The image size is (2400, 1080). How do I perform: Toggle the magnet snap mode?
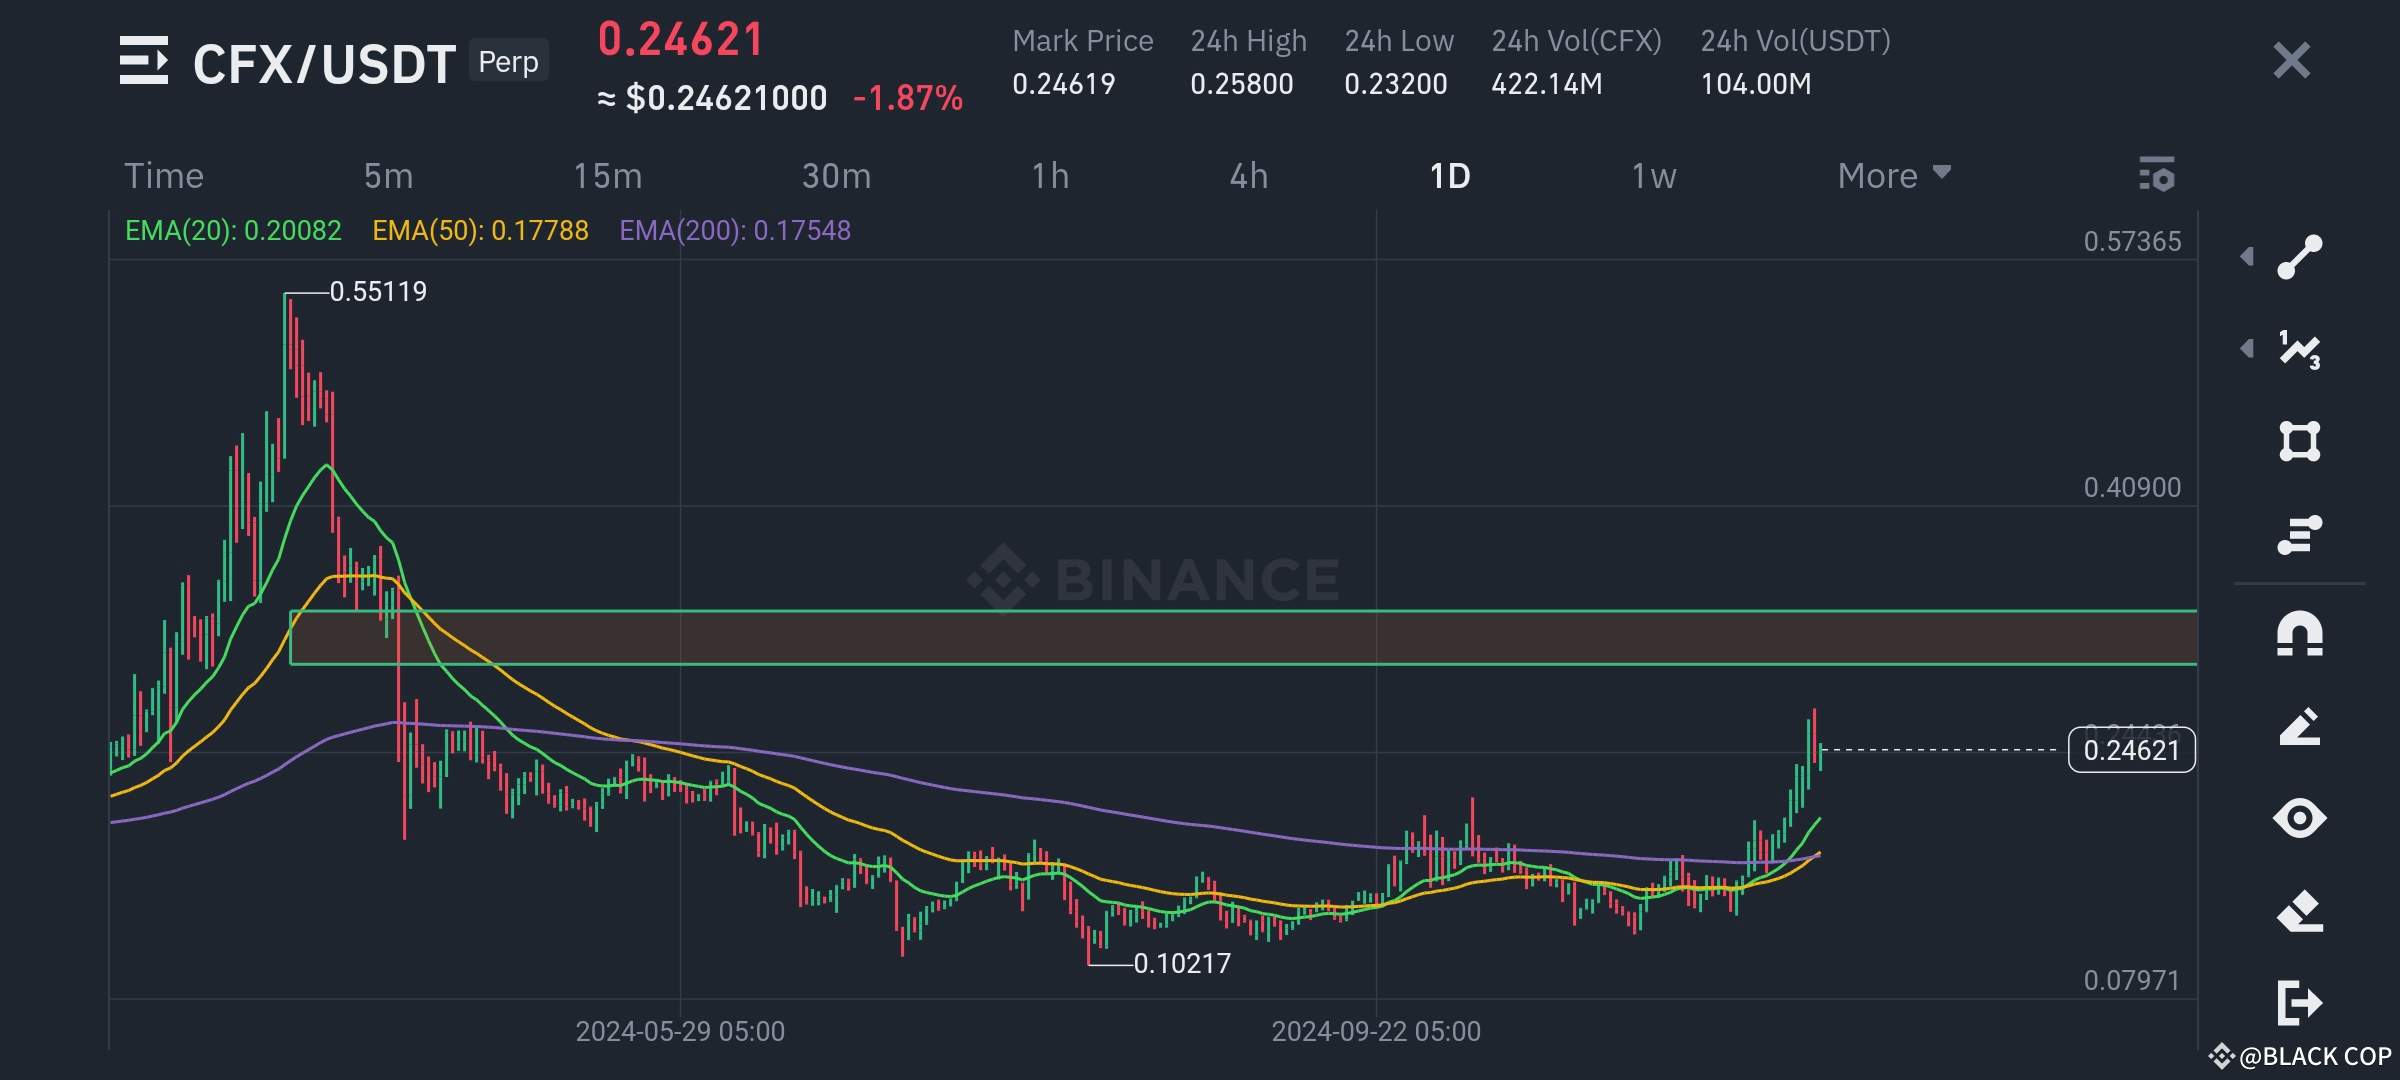tap(2299, 634)
